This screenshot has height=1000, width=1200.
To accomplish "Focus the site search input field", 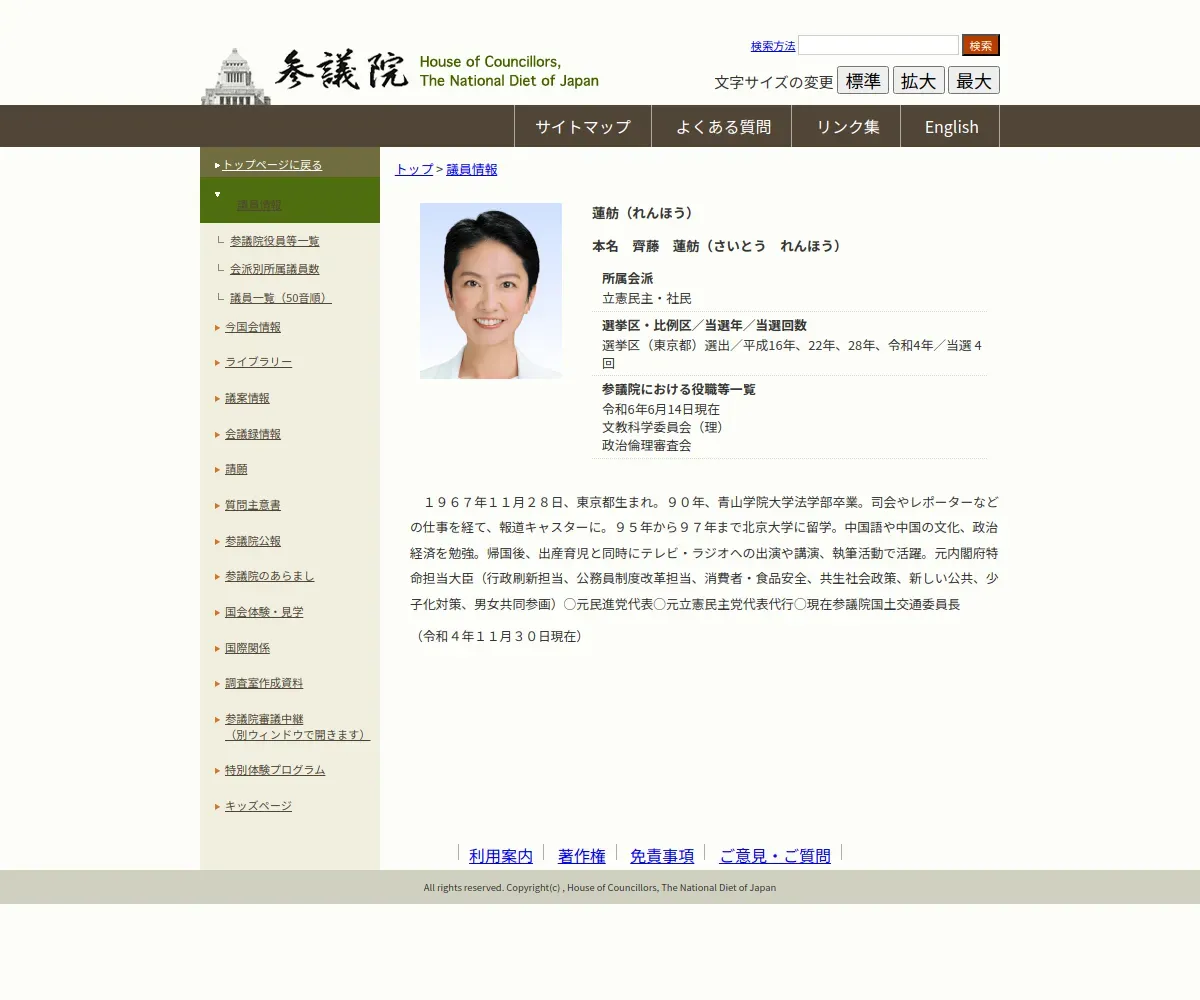I will 878,45.
